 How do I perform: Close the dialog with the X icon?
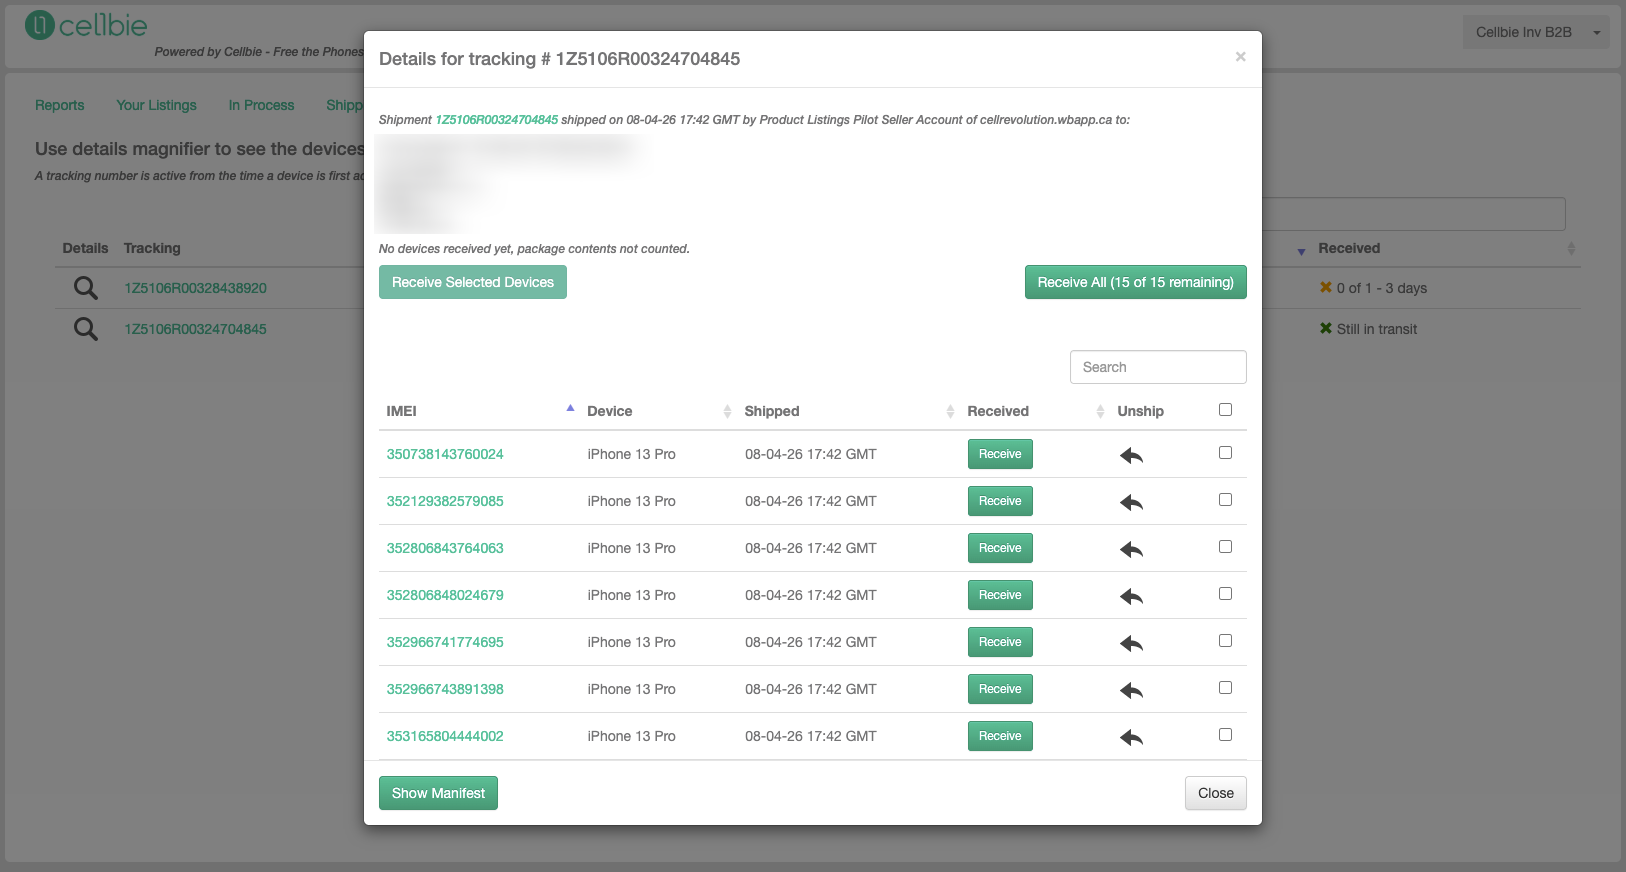point(1240,57)
